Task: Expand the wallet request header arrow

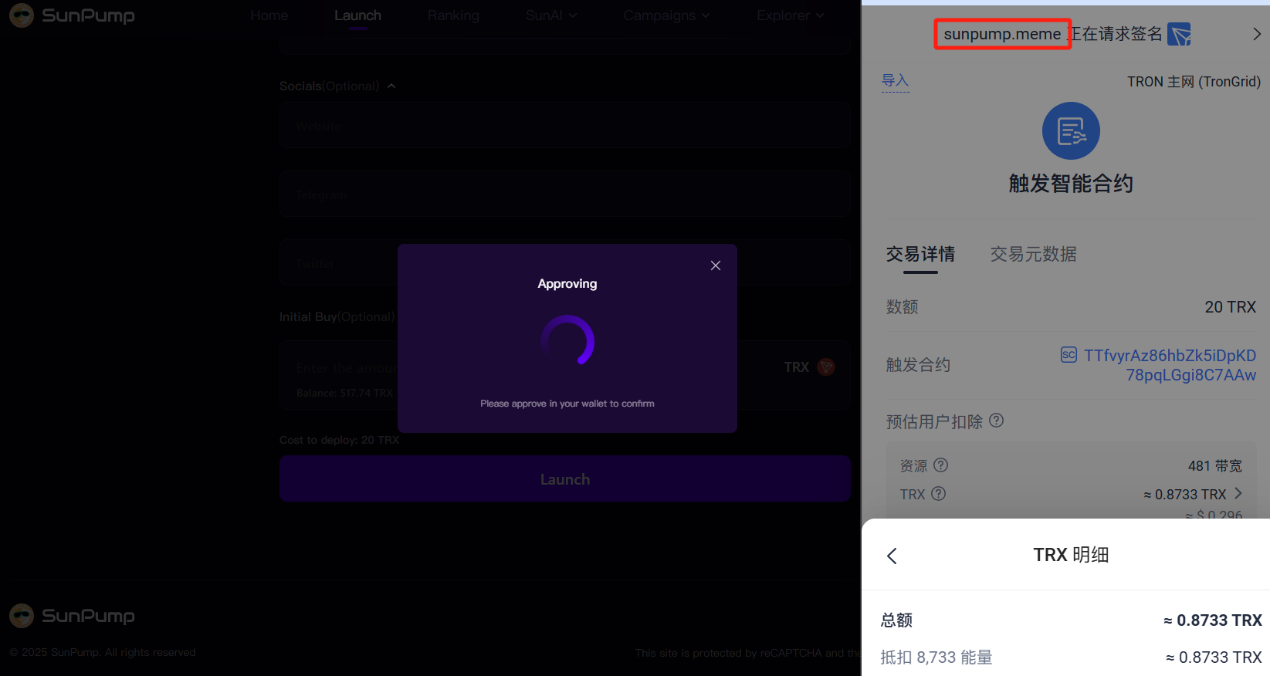Action: (x=1257, y=34)
